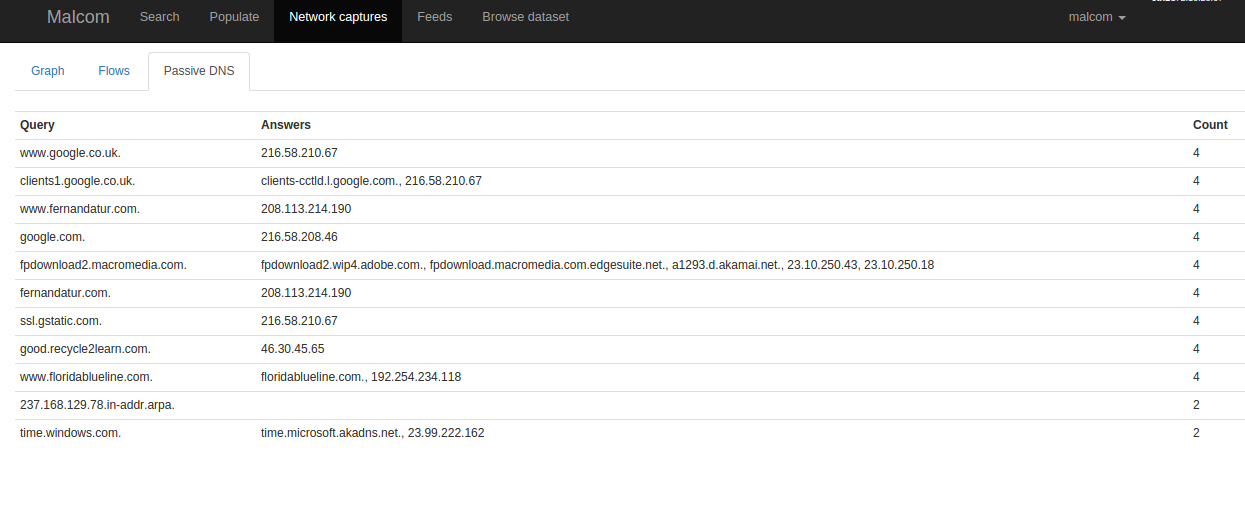
Task: Select the ssl.gstatic.com. query cell
Action: (x=61, y=321)
